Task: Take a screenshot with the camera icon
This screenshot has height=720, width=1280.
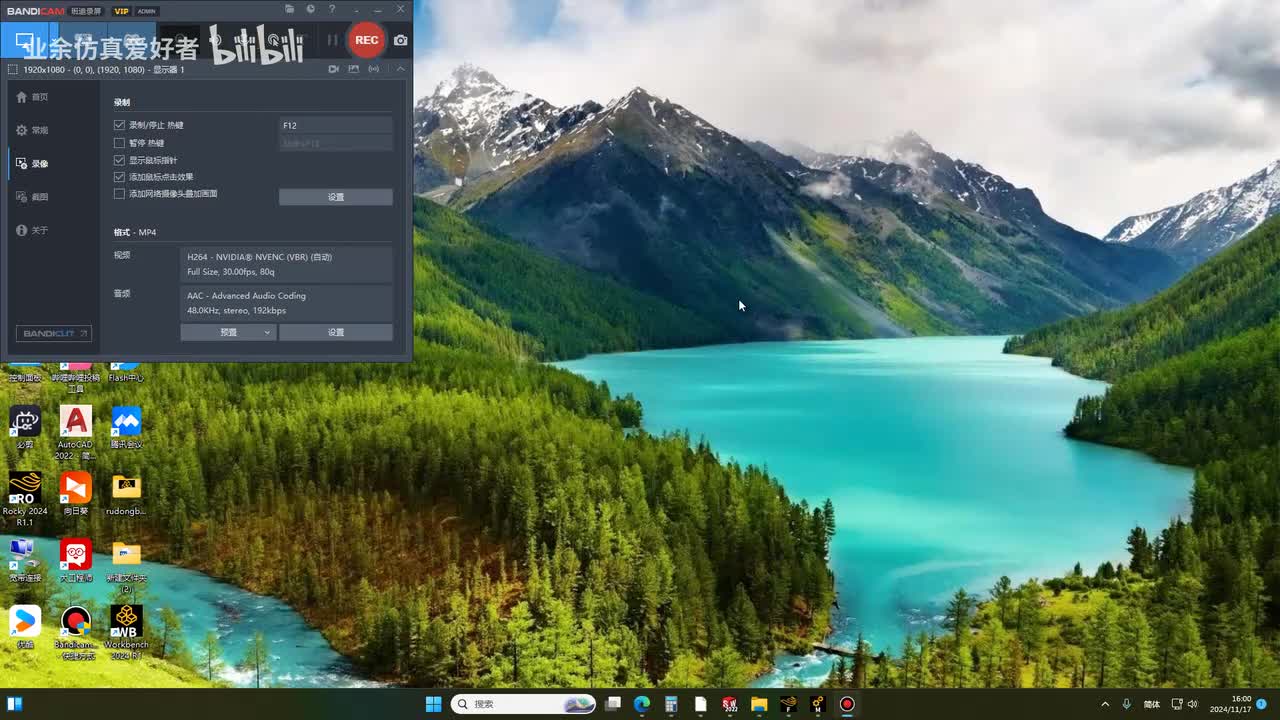Action: pyautogui.click(x=400, y=40)
